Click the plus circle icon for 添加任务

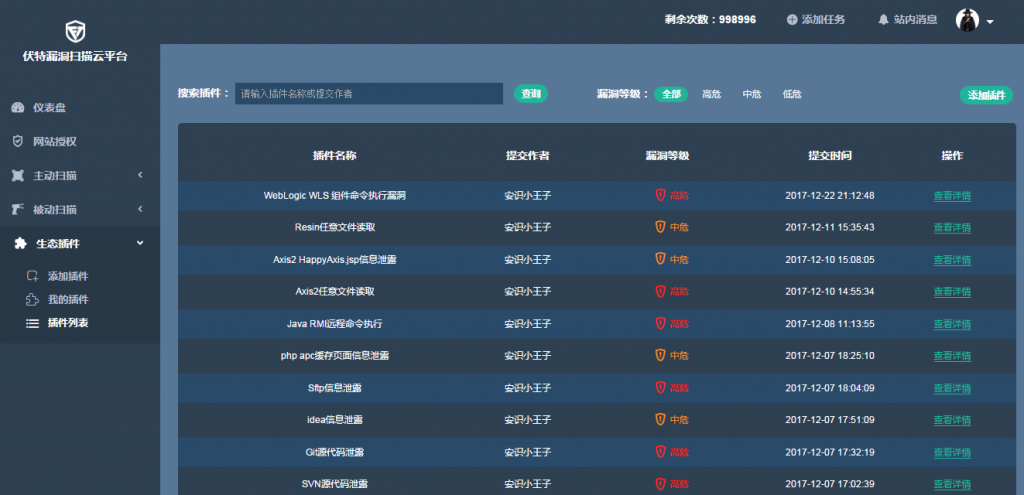[x=792, y=20]
